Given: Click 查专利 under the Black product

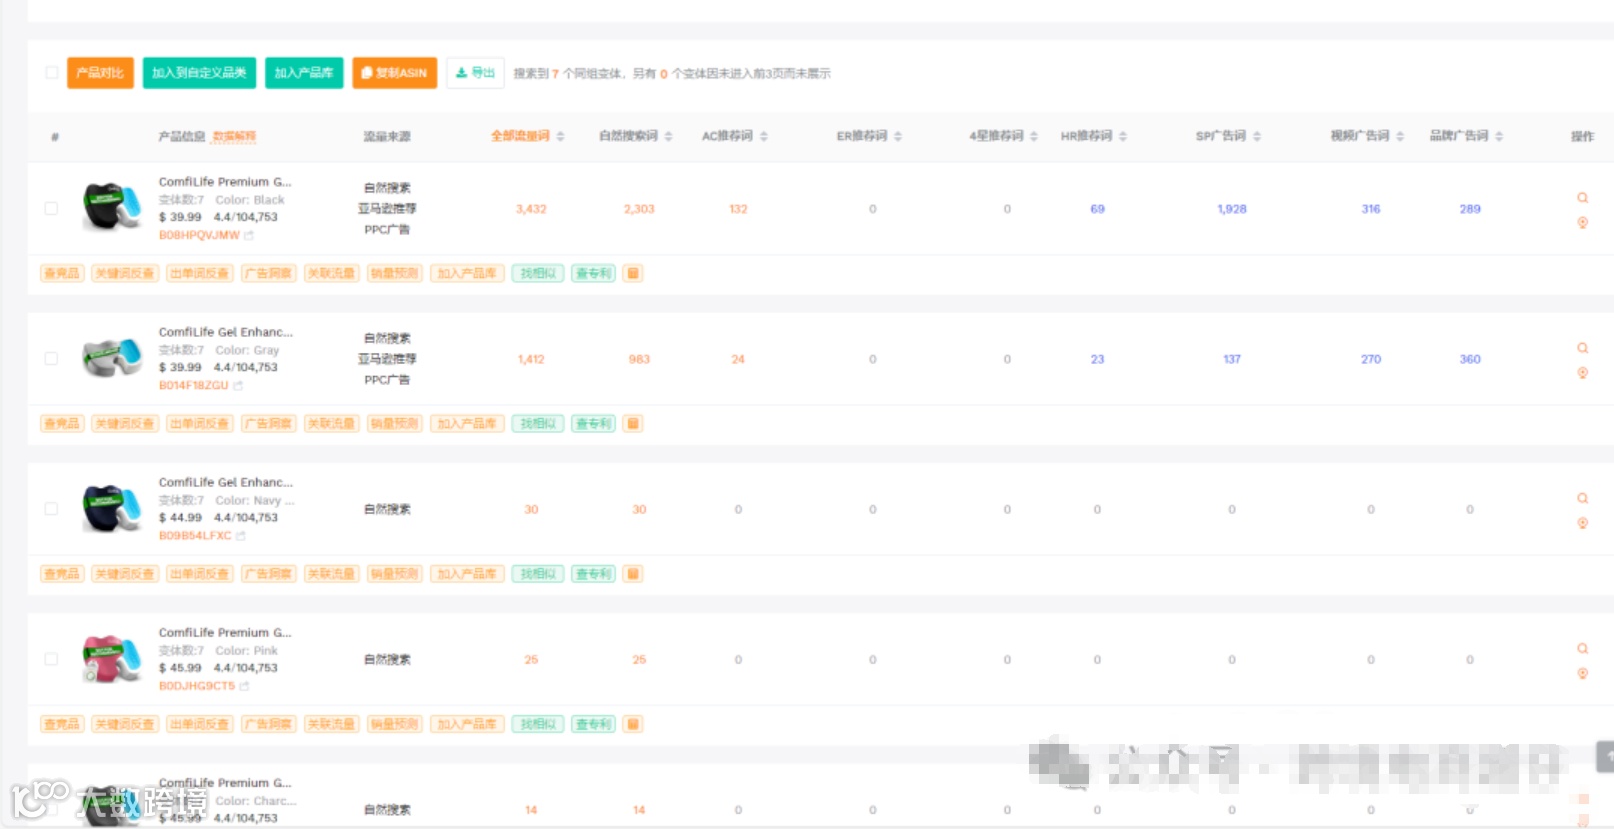Looking at the screenshot, I should [x=594, y=273].
